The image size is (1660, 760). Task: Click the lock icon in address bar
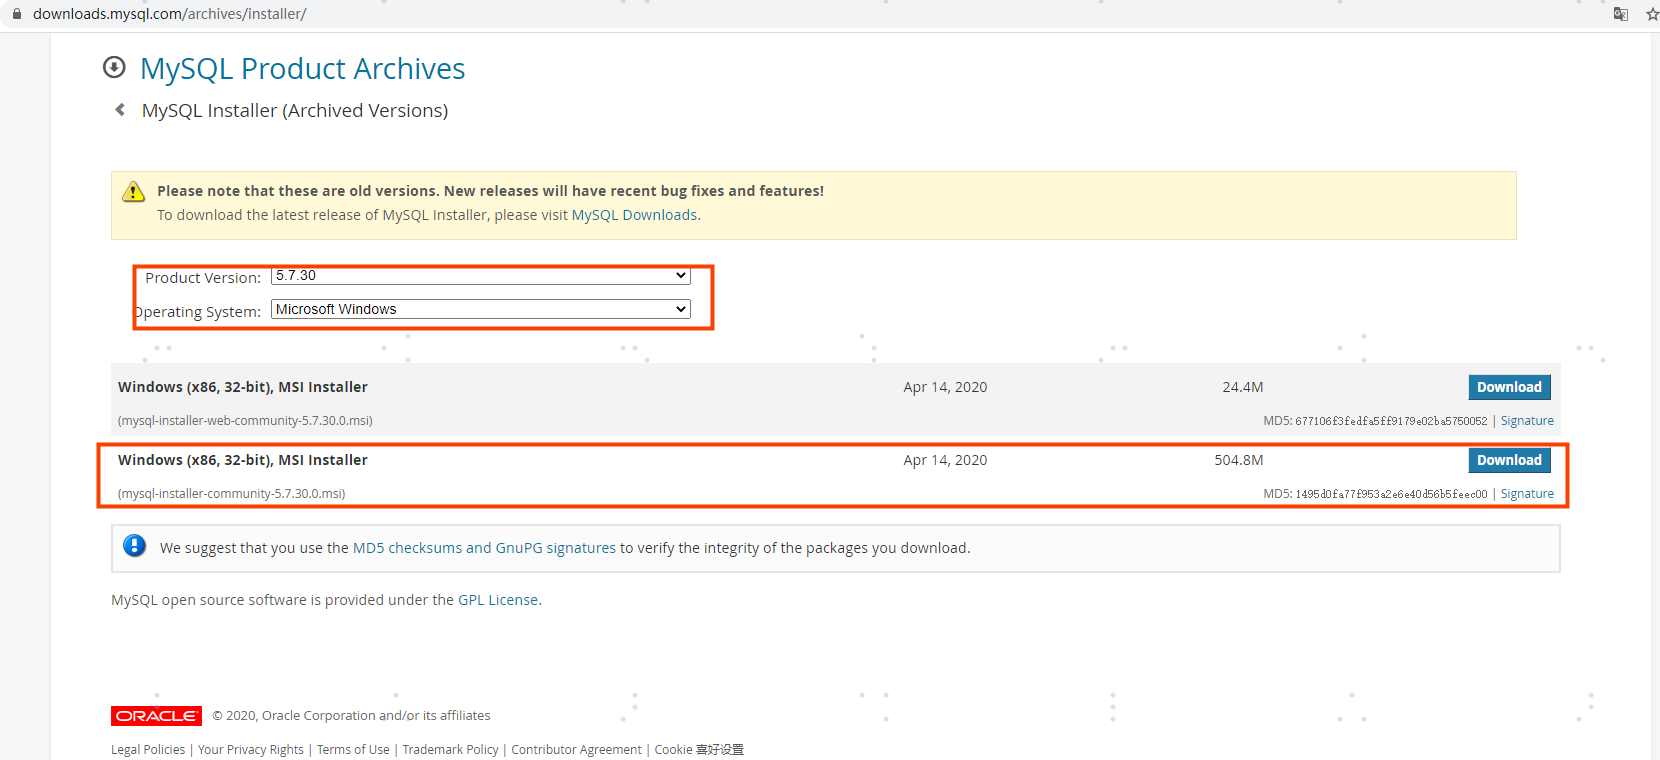(16, 14)
